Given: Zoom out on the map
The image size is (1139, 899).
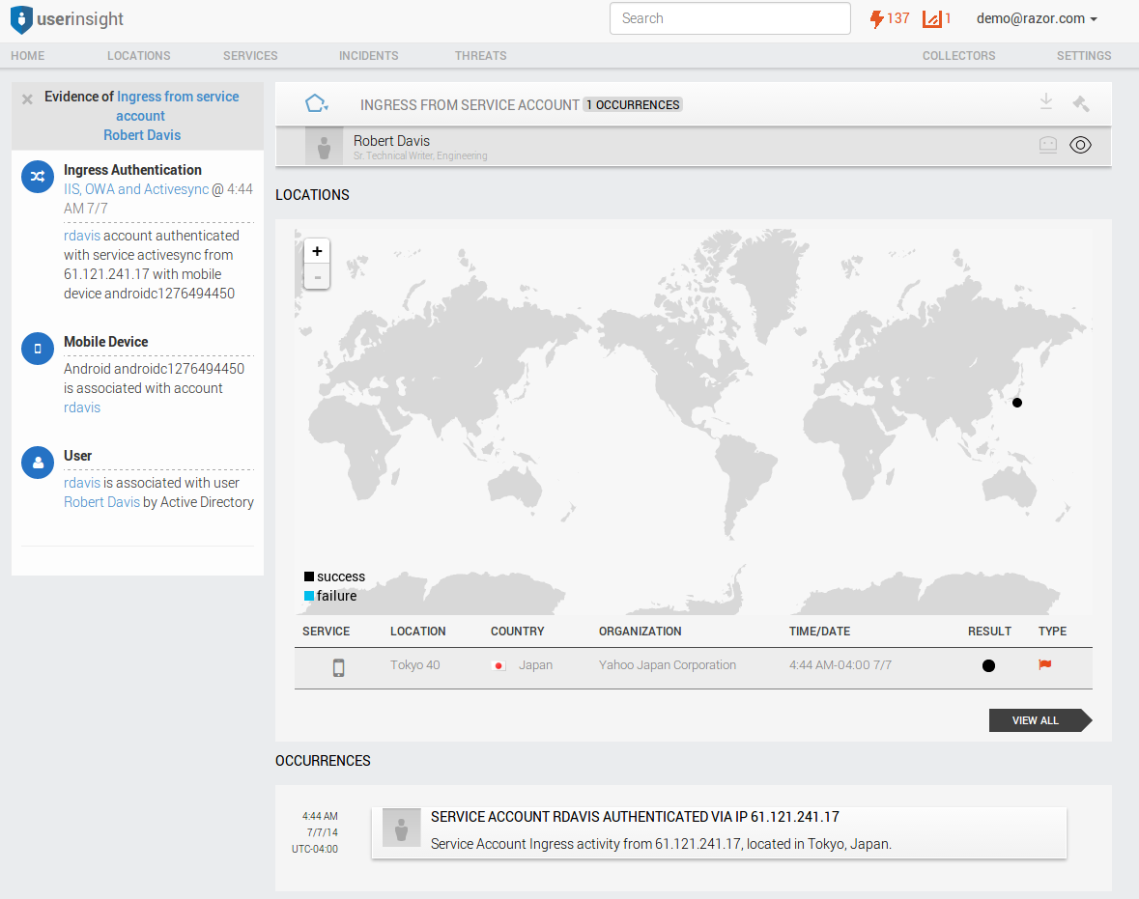Looking at the screenshot, I should pyautogui.click(x=317, y=277).
